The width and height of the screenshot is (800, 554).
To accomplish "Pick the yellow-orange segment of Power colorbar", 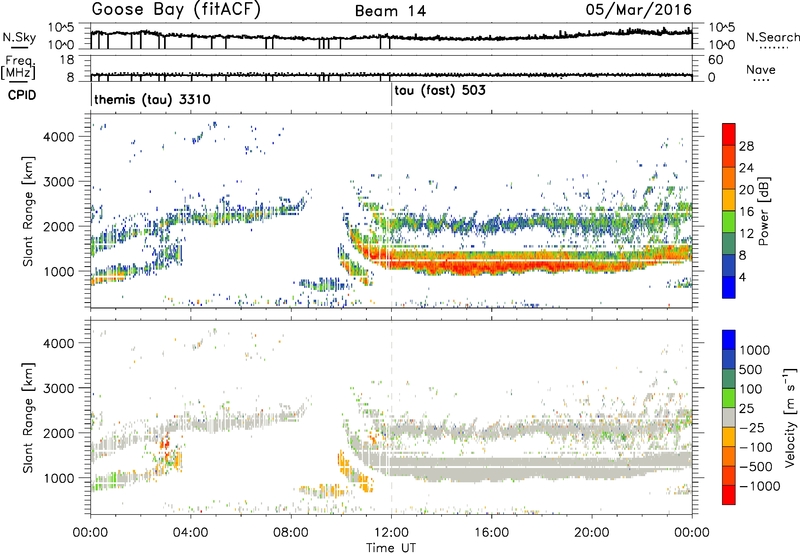I will tap(729, 199).
